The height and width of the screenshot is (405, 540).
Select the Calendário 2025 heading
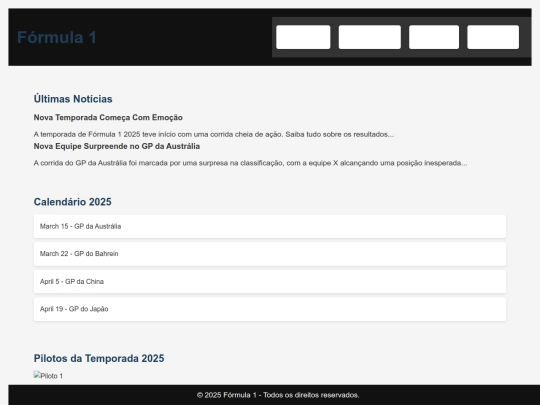coord(73,202)
